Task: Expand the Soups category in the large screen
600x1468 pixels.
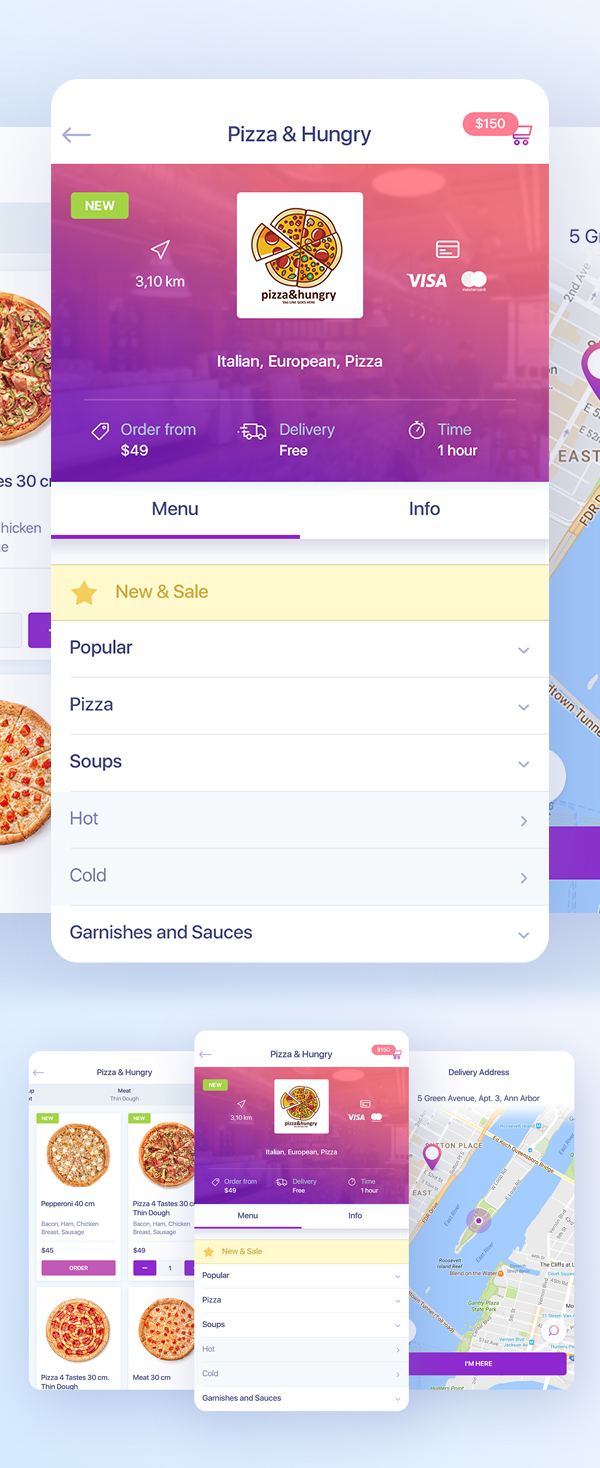Action: pyautogui.click(x=523, y=764)
